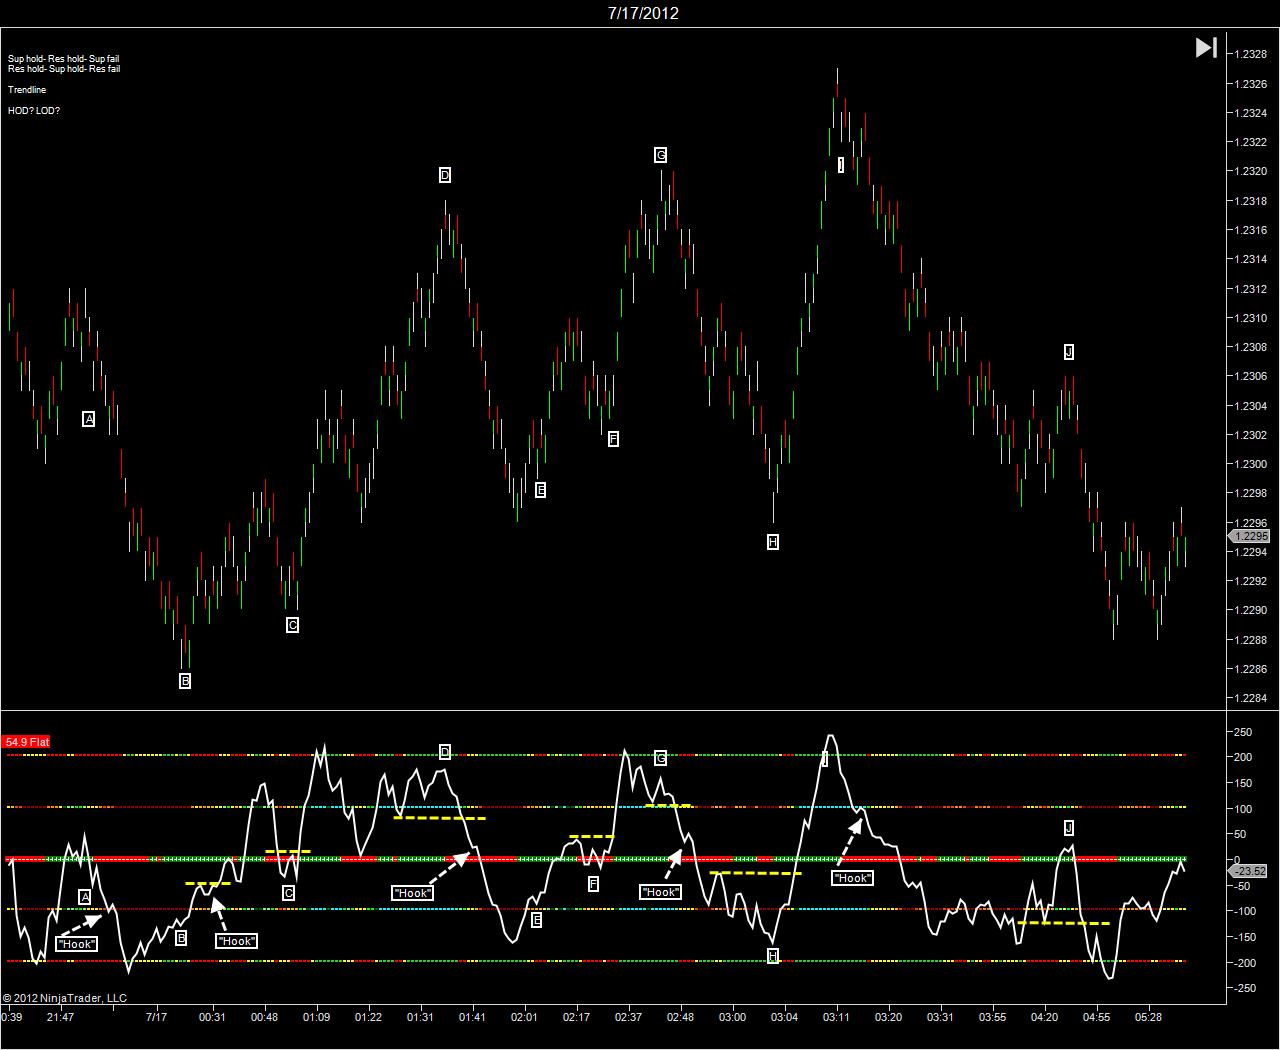Click the 05:28 time axis label

coord(1148,1017)
